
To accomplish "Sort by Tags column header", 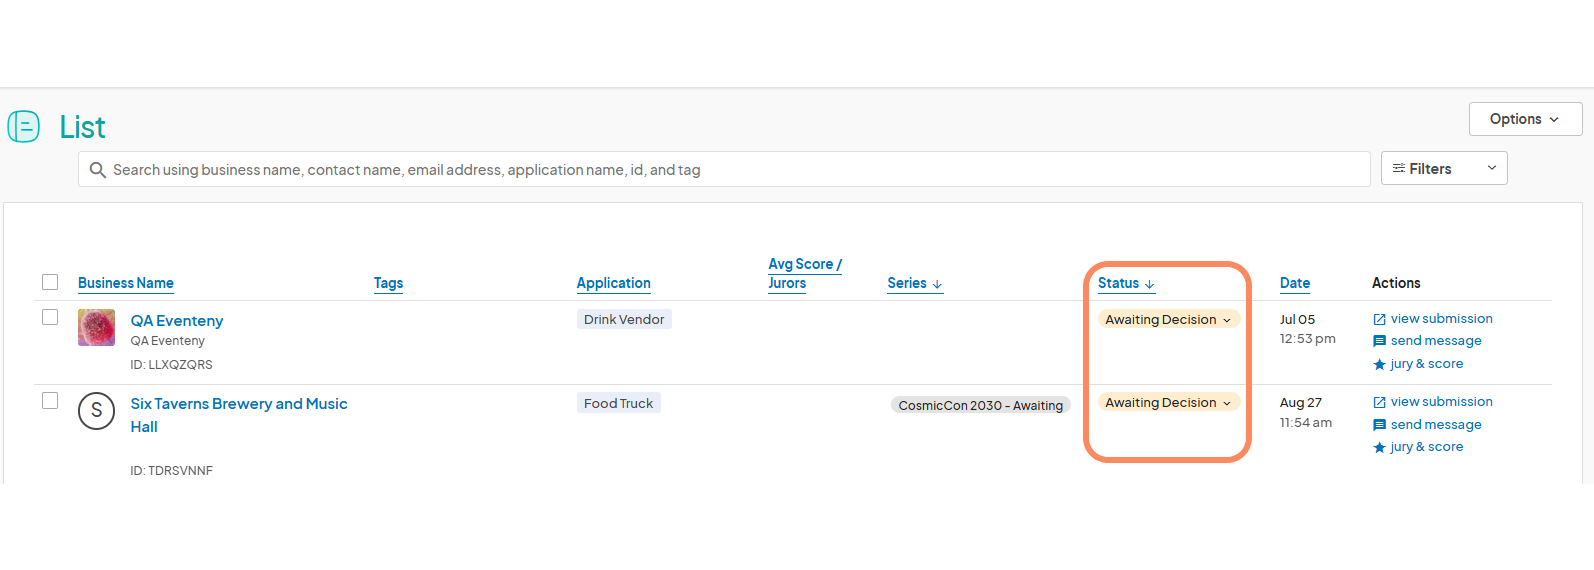I will point(388,283).
